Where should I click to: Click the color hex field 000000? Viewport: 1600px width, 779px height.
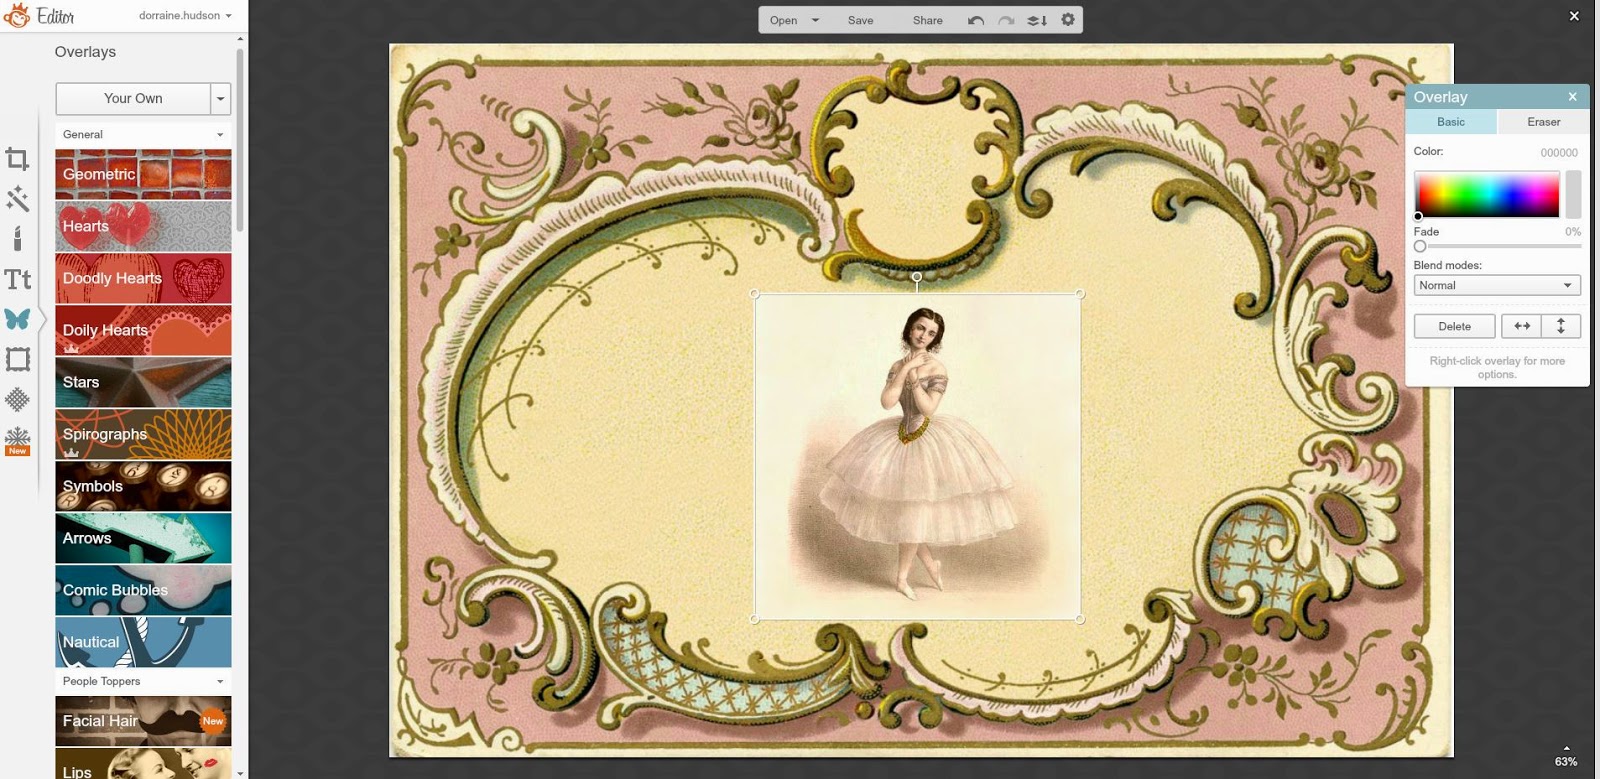[1559, 153]
